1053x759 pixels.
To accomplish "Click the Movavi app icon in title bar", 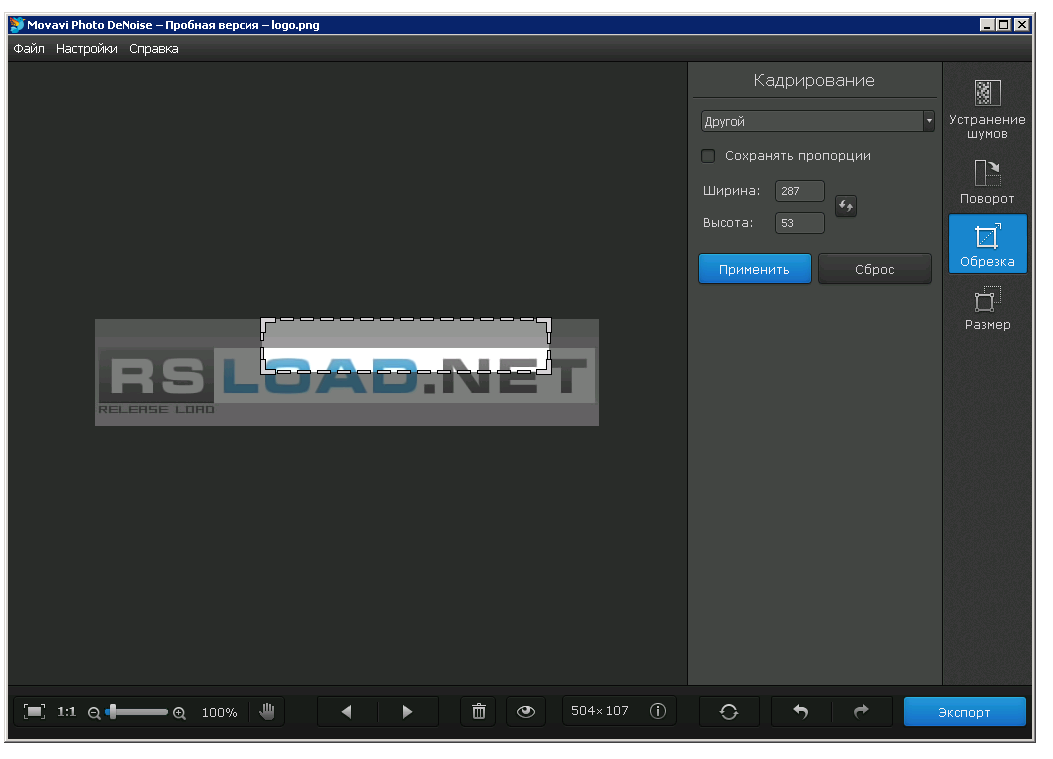I will tap(17, 25).
